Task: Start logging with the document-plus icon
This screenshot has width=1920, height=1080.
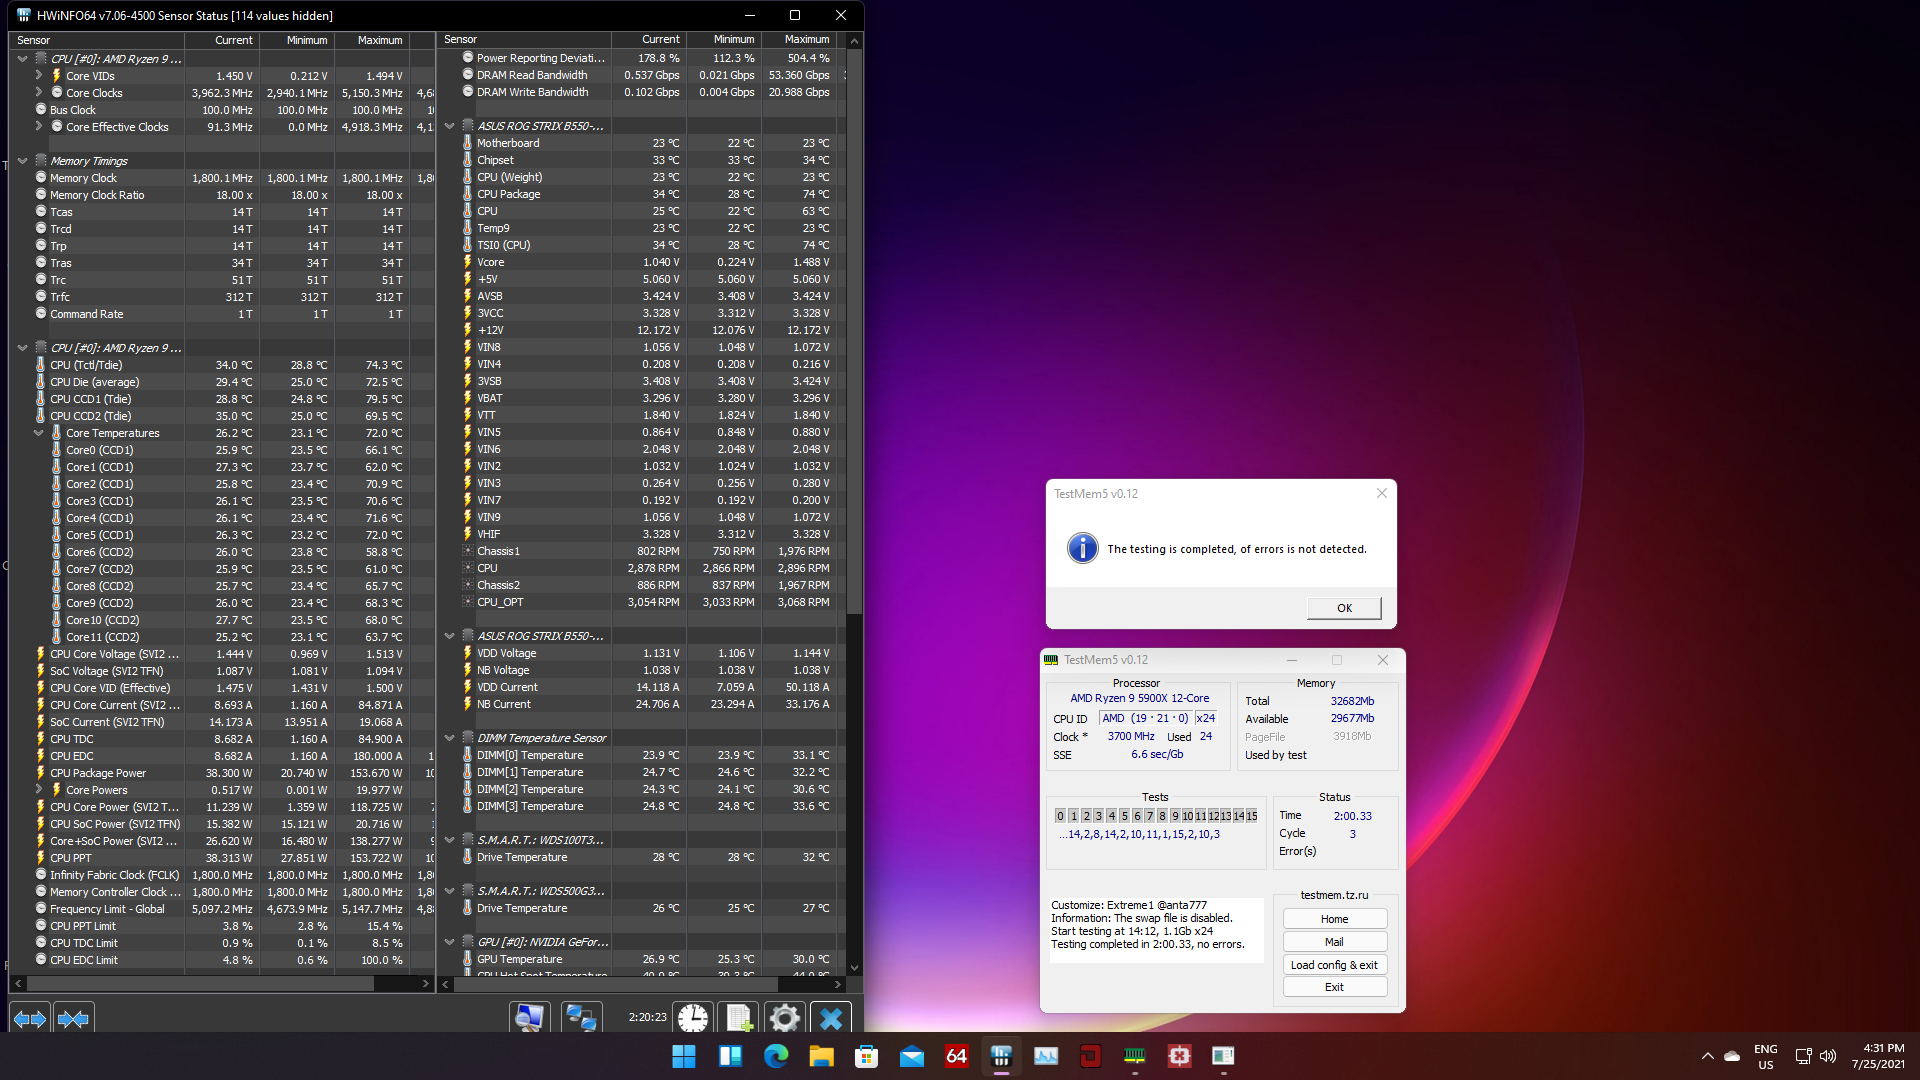Action: coord(739,1018)
